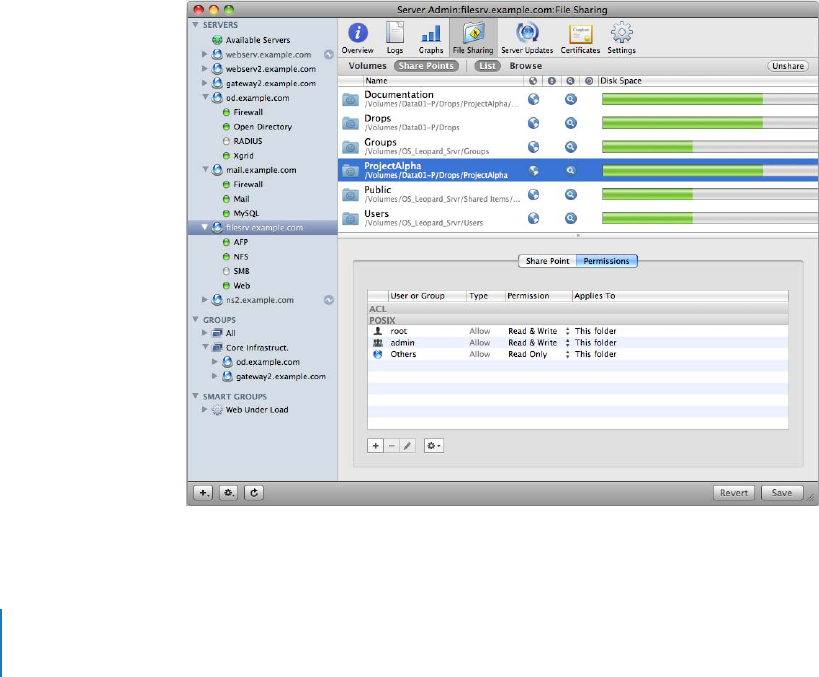819x677 pixels.
Task: Open the Logs toolbar icon
Action: (x=395, y=38)
